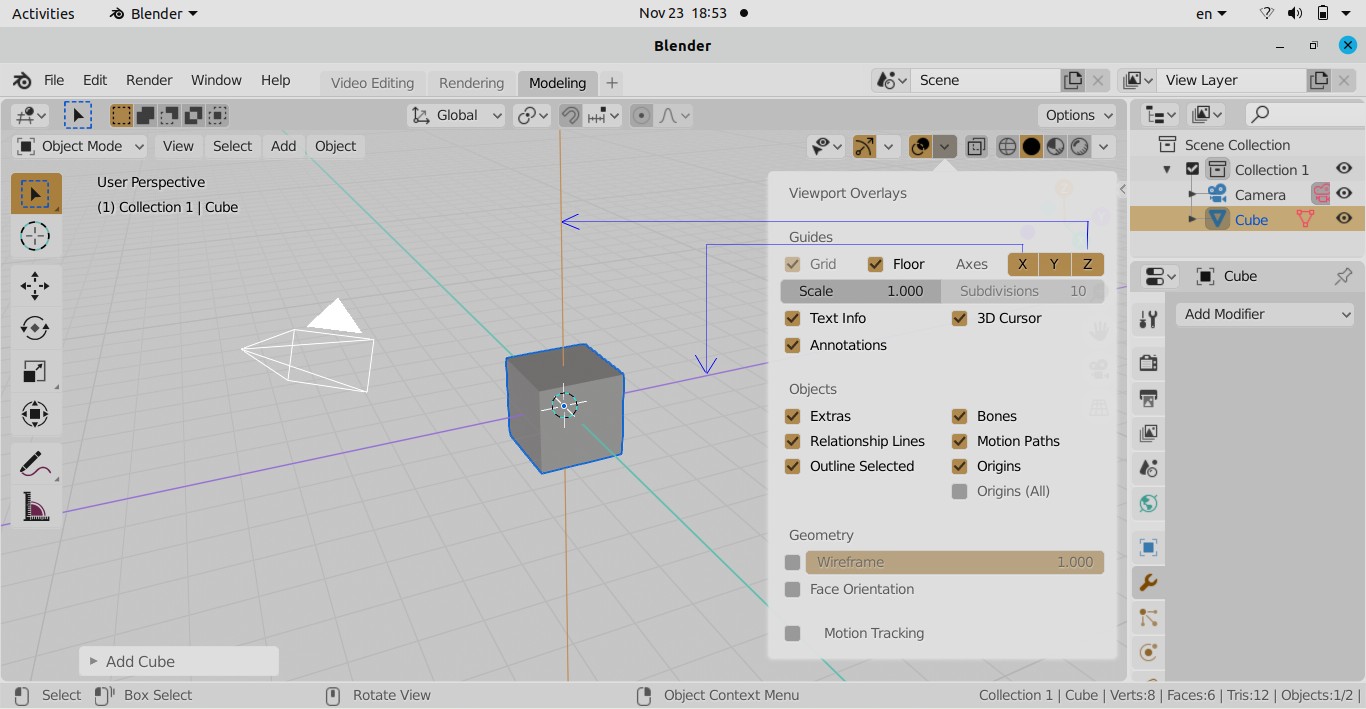Screen dimensions: 1366x709
Task: Open Render properties tab
Action: tap(1148, 362)
